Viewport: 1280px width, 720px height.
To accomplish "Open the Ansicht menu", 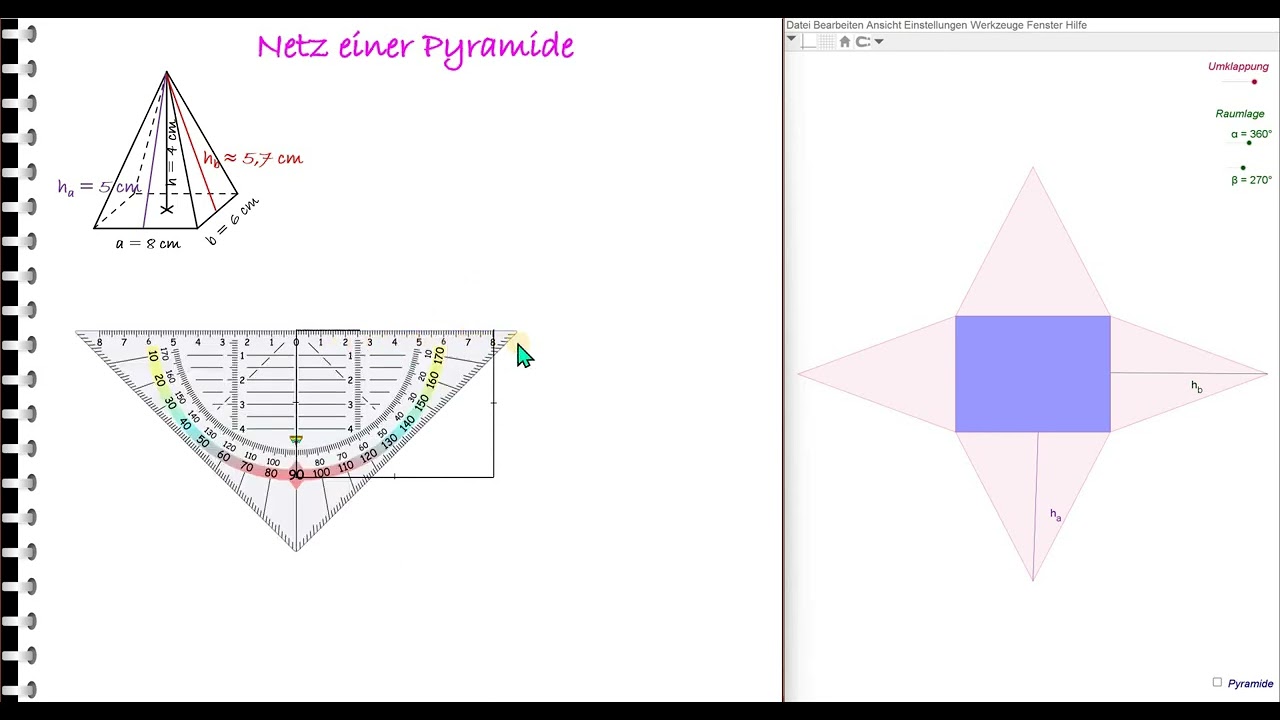I will coord(884,25).
